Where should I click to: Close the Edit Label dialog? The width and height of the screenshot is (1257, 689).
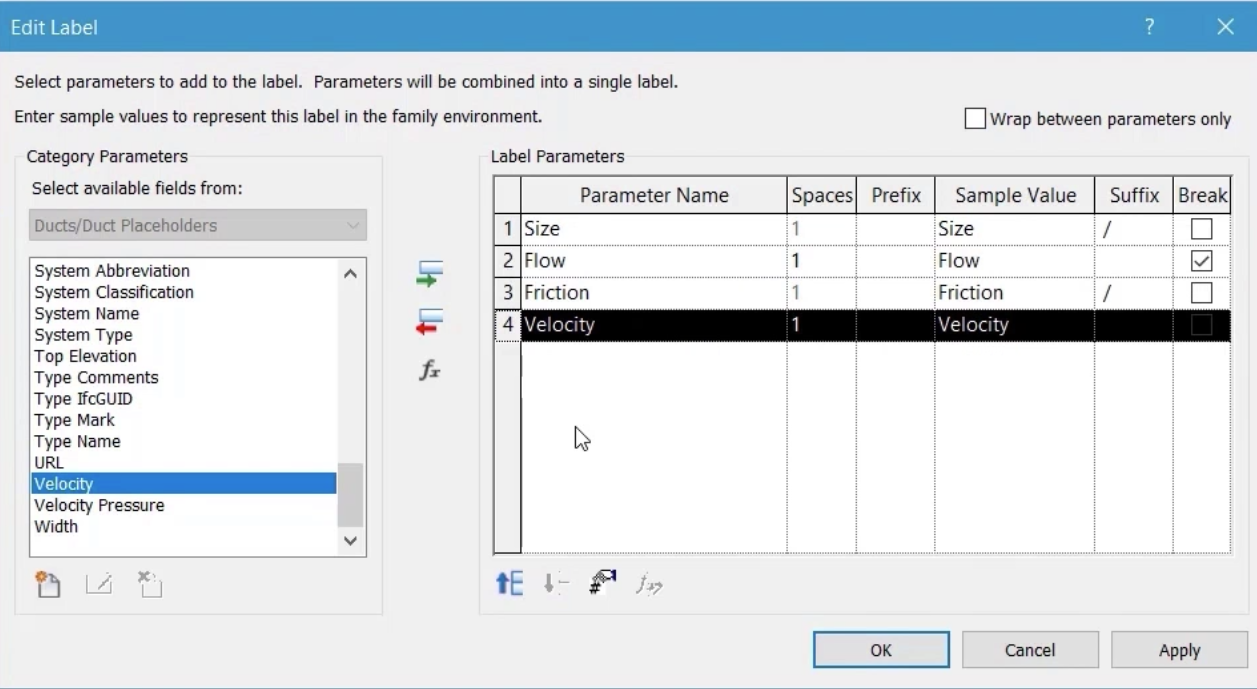[x=1225, y=27]
